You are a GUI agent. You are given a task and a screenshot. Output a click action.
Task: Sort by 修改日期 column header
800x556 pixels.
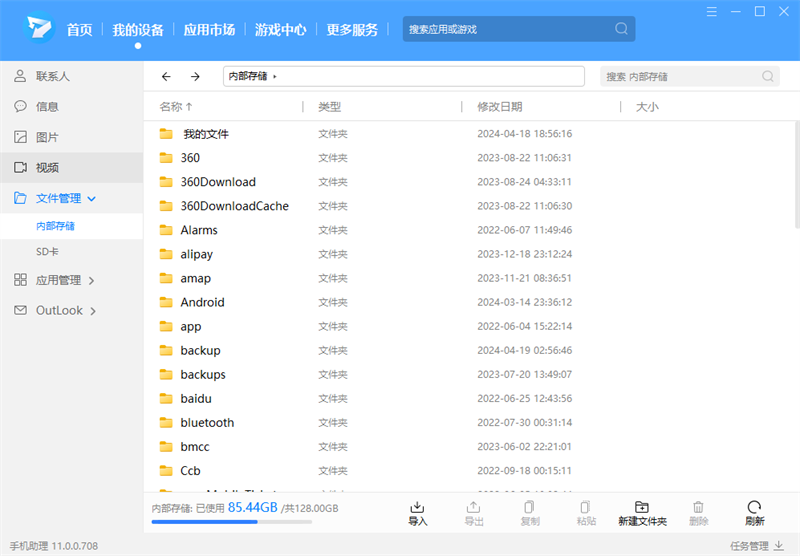pos(499,107)
